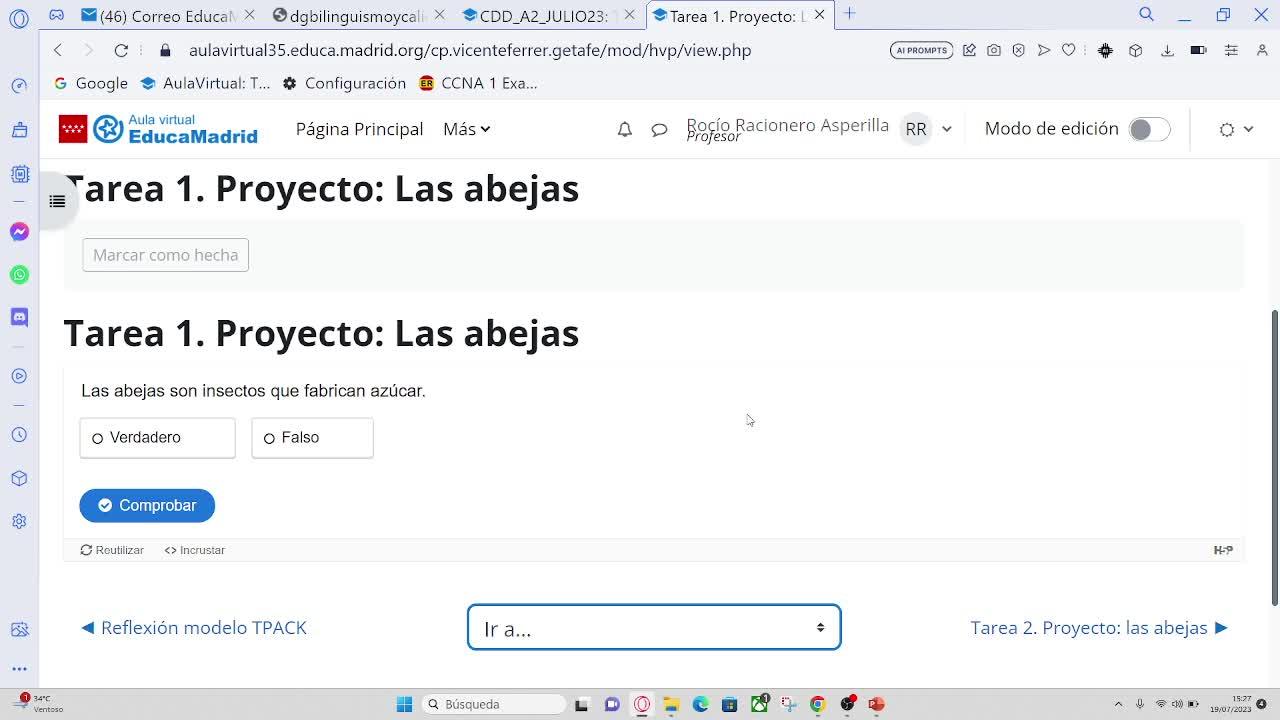Toggle the Modo de edición switch
This screenshot has width=1280, height=720.
pos(1149,129)
